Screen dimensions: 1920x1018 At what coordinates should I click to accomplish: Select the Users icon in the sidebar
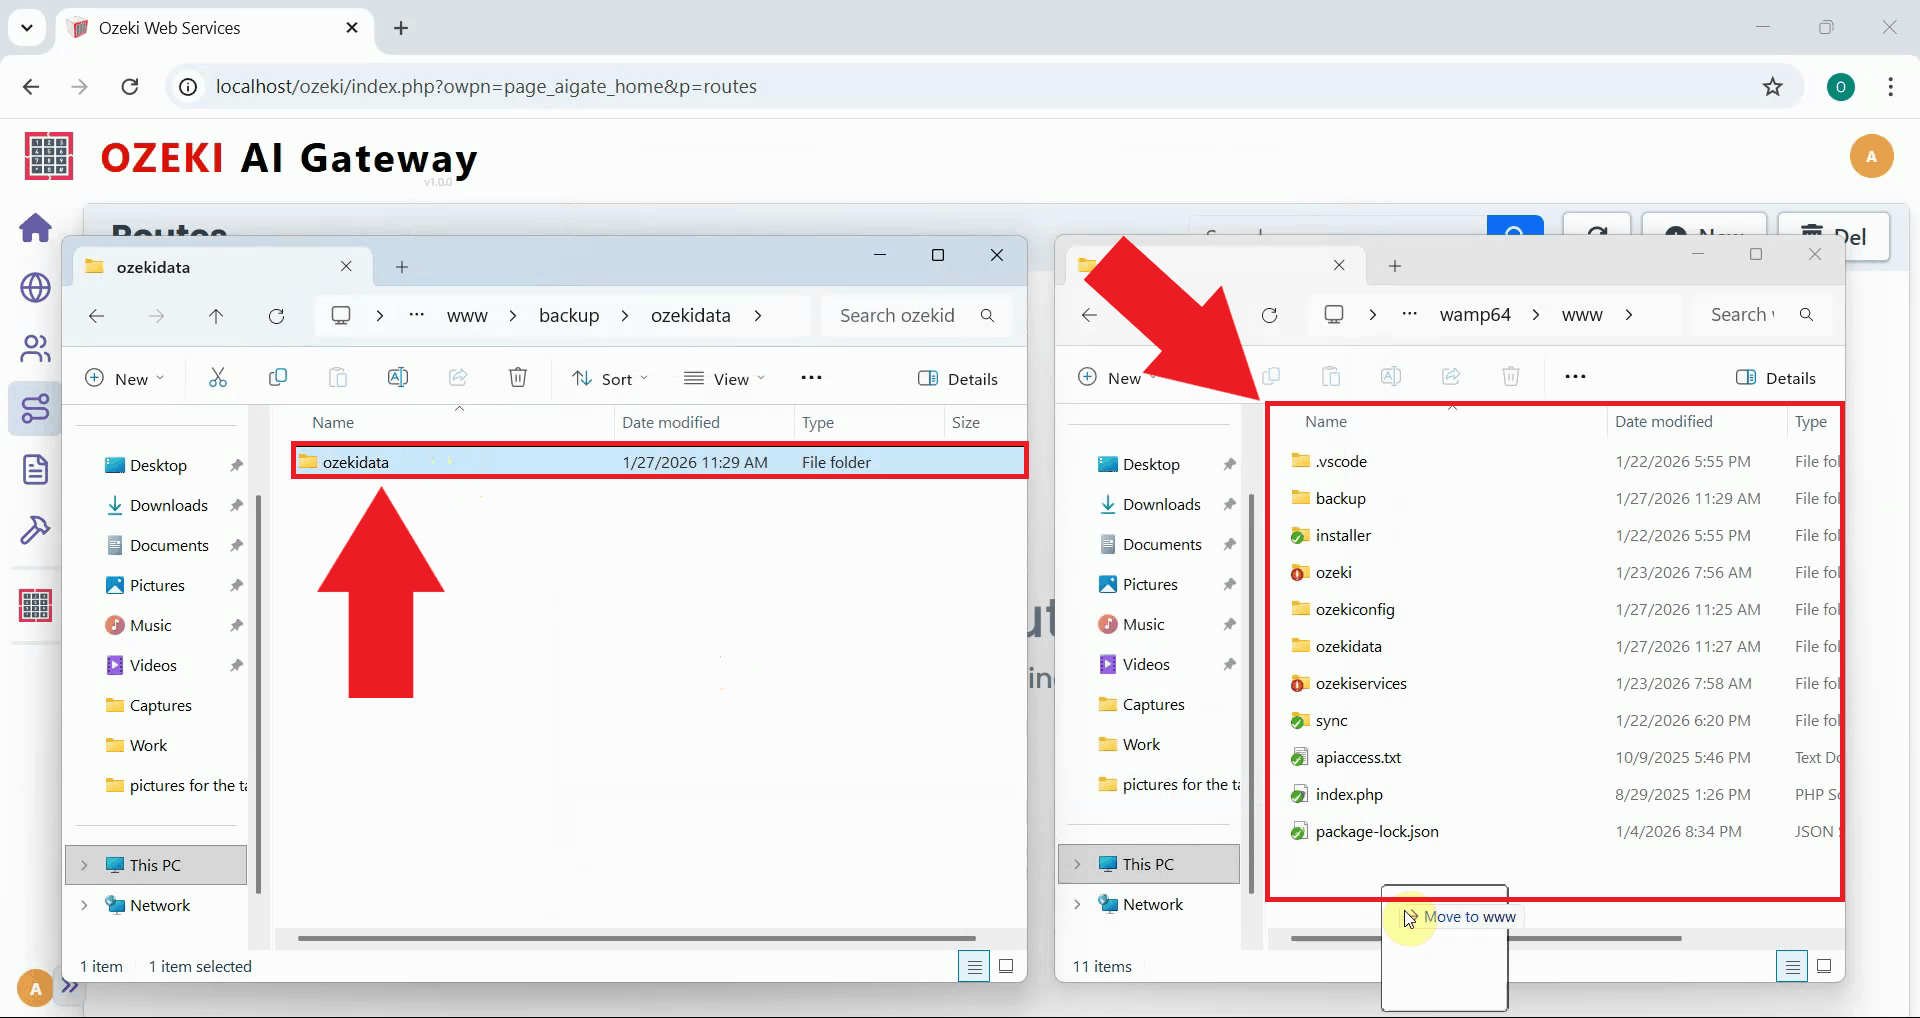(x=35, y=348)
